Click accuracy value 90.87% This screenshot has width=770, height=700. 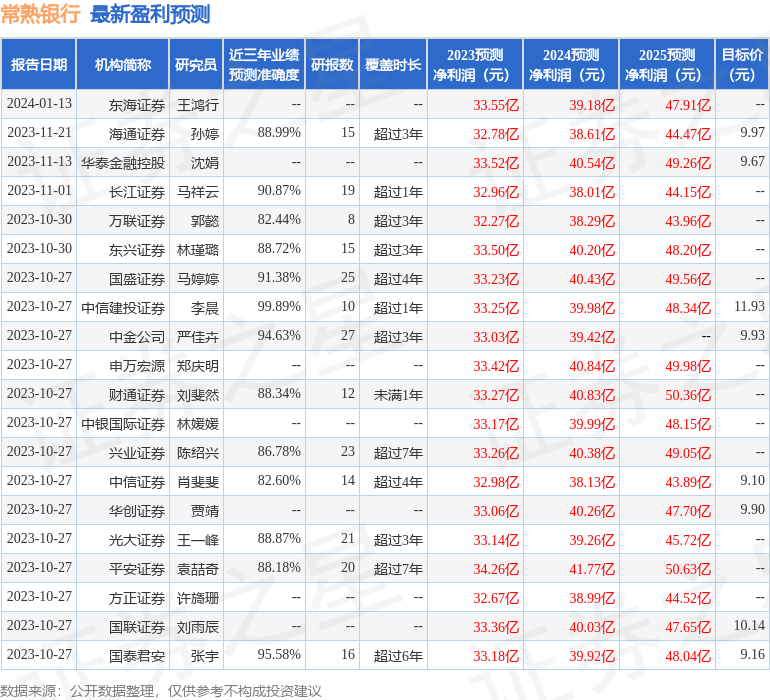279,191
